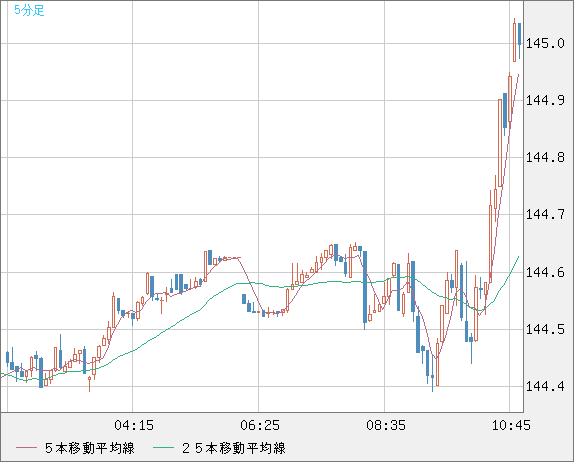574x462 pixels.
Task: Click the green 25-period average legend line
Action: 163,448
